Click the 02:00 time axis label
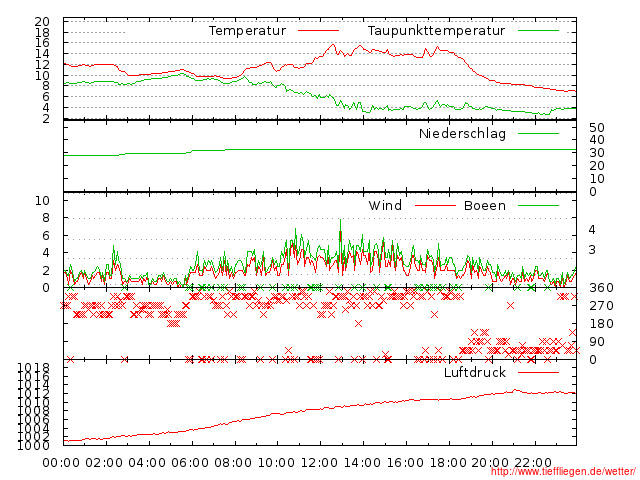Viewport: 640px width, 480px height. [x=104, y=462]
